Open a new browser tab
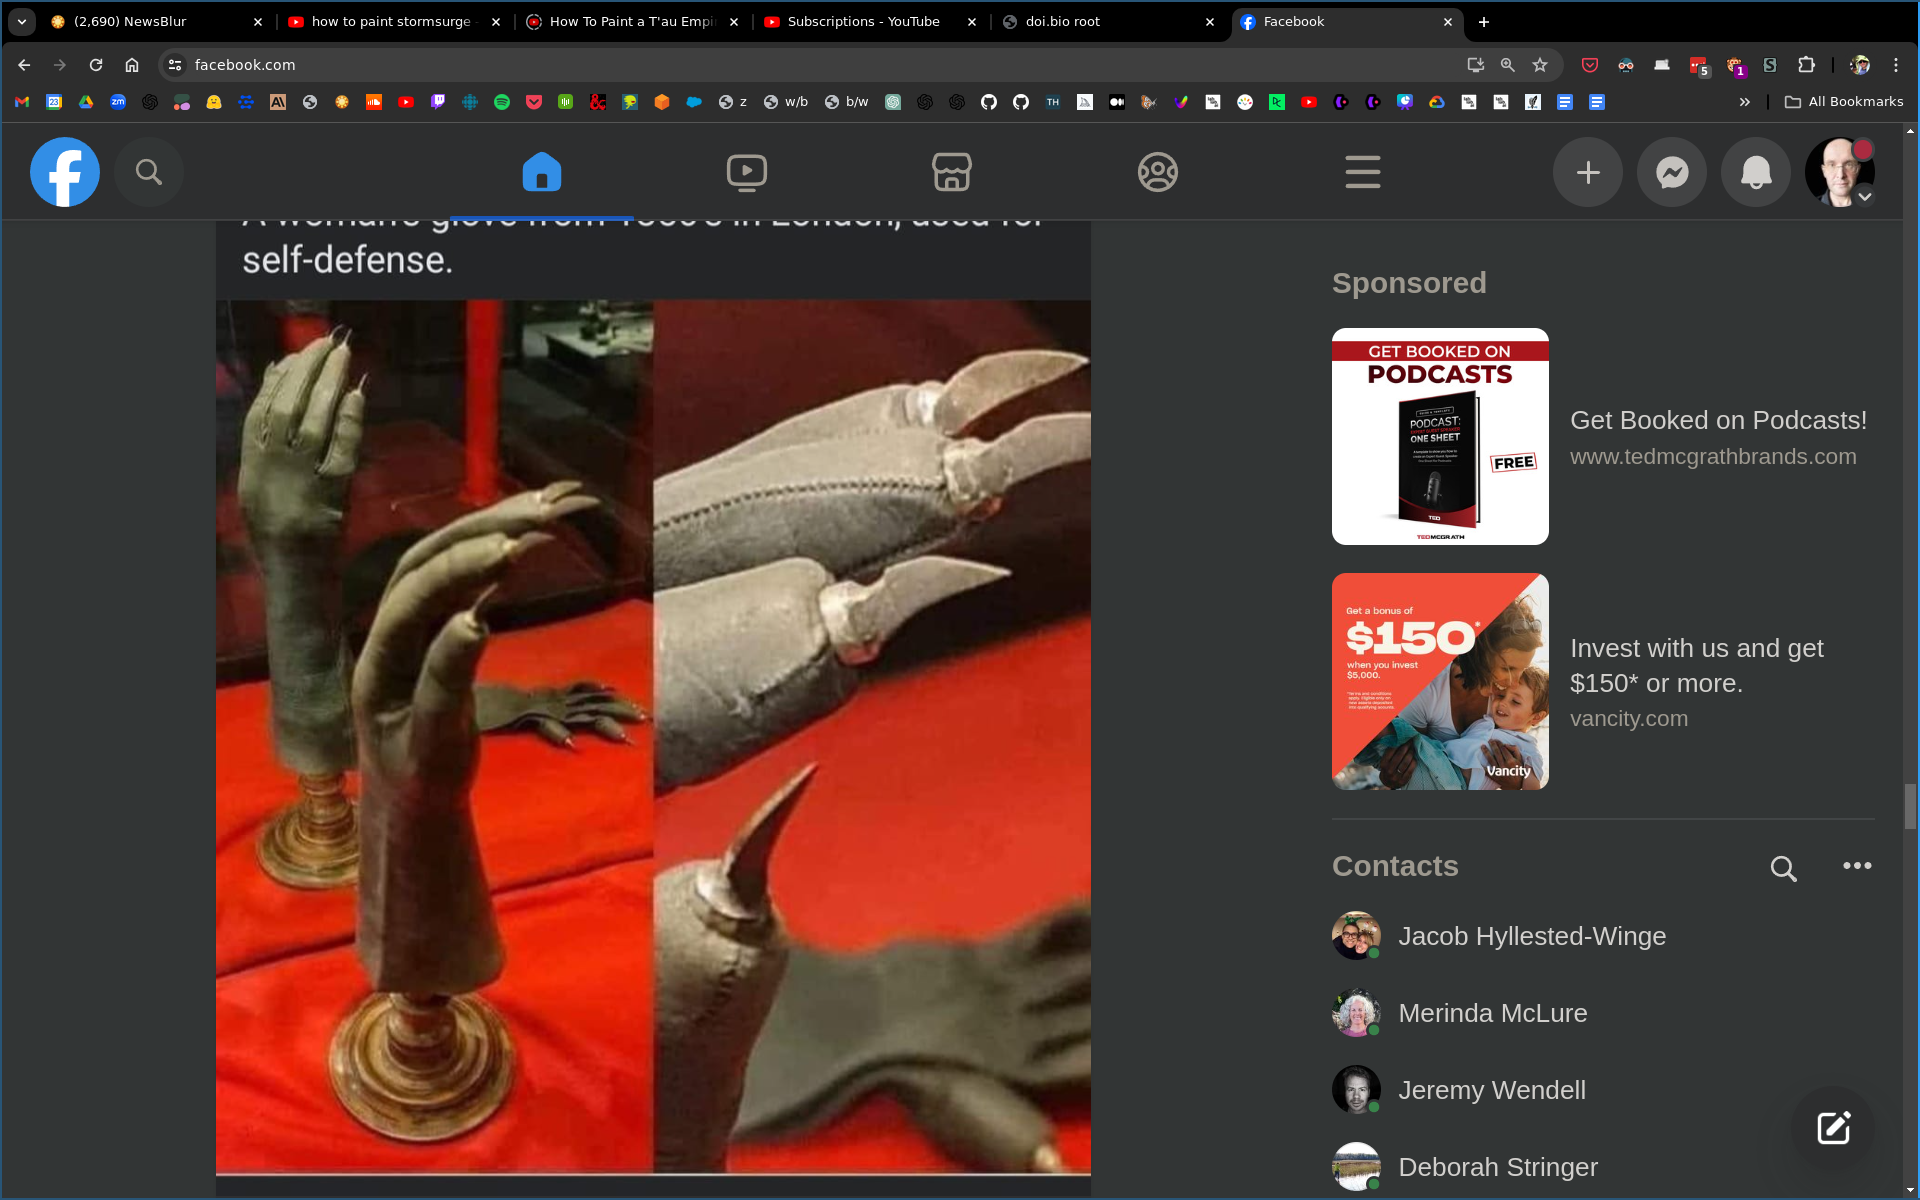 (x=1484, y=22)
